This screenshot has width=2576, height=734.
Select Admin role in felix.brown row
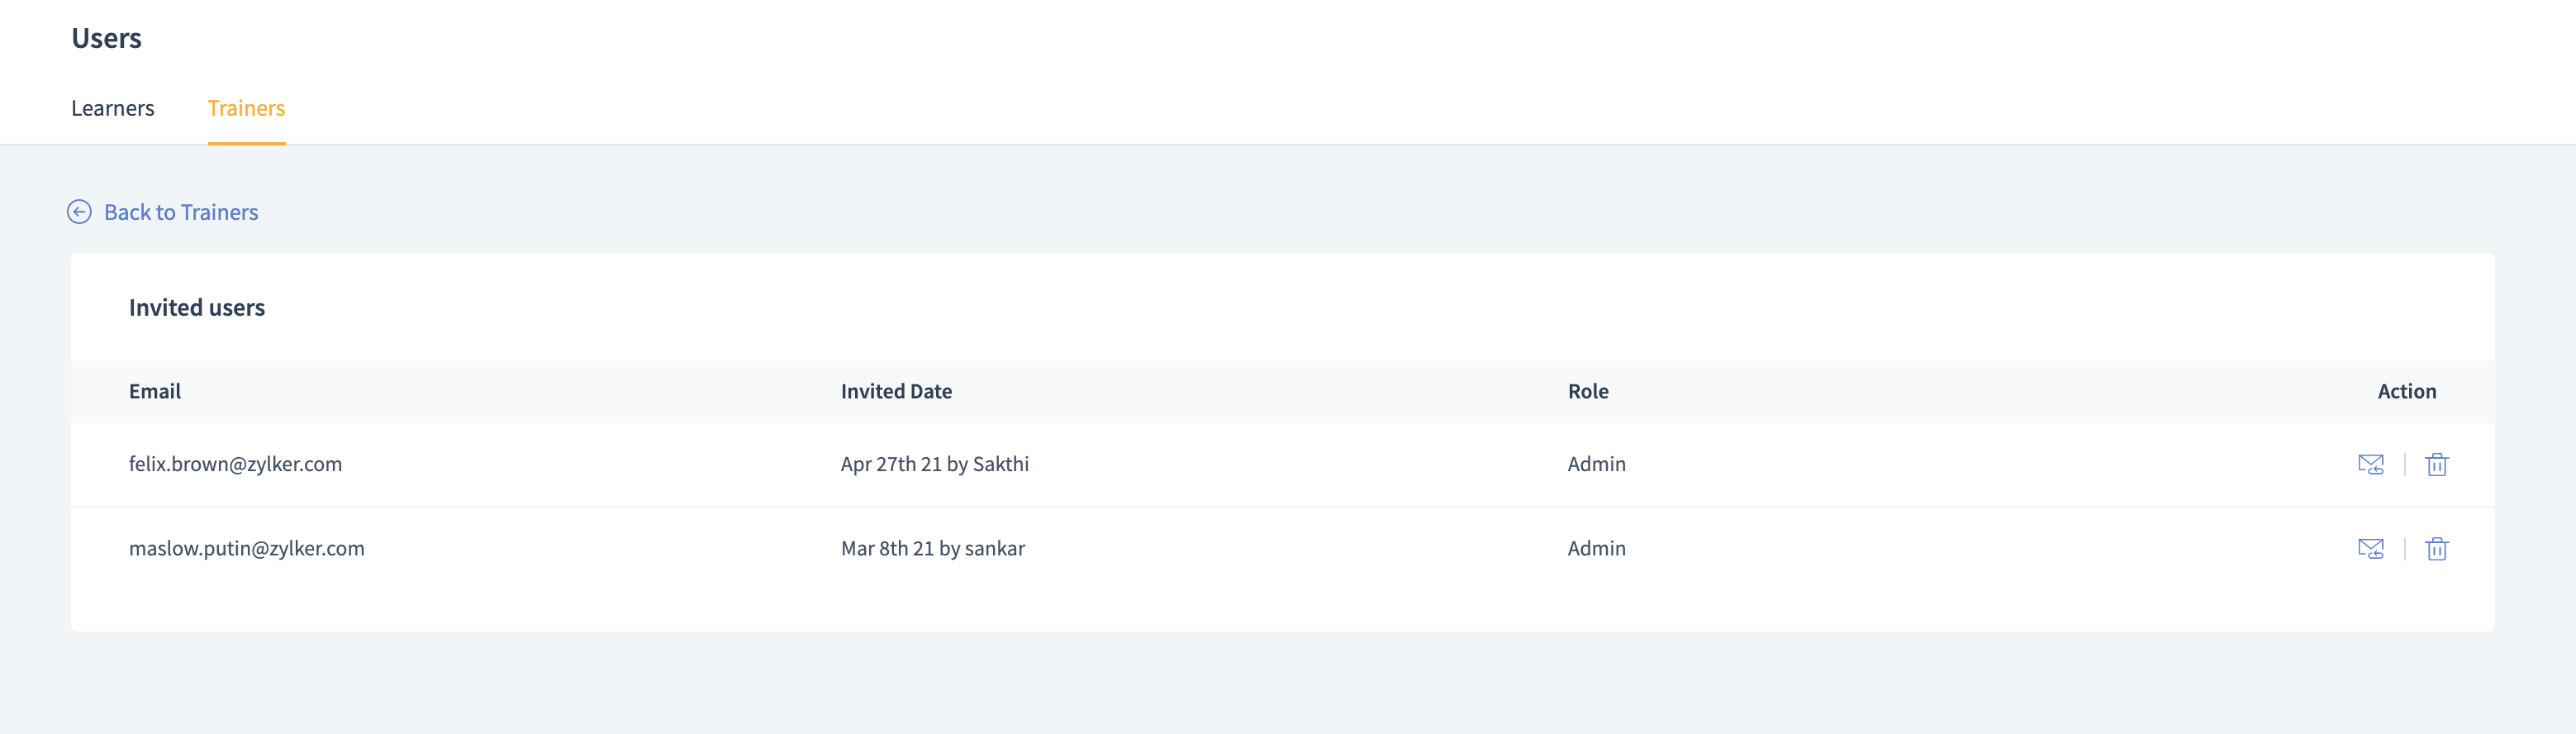pos(1596,464)
